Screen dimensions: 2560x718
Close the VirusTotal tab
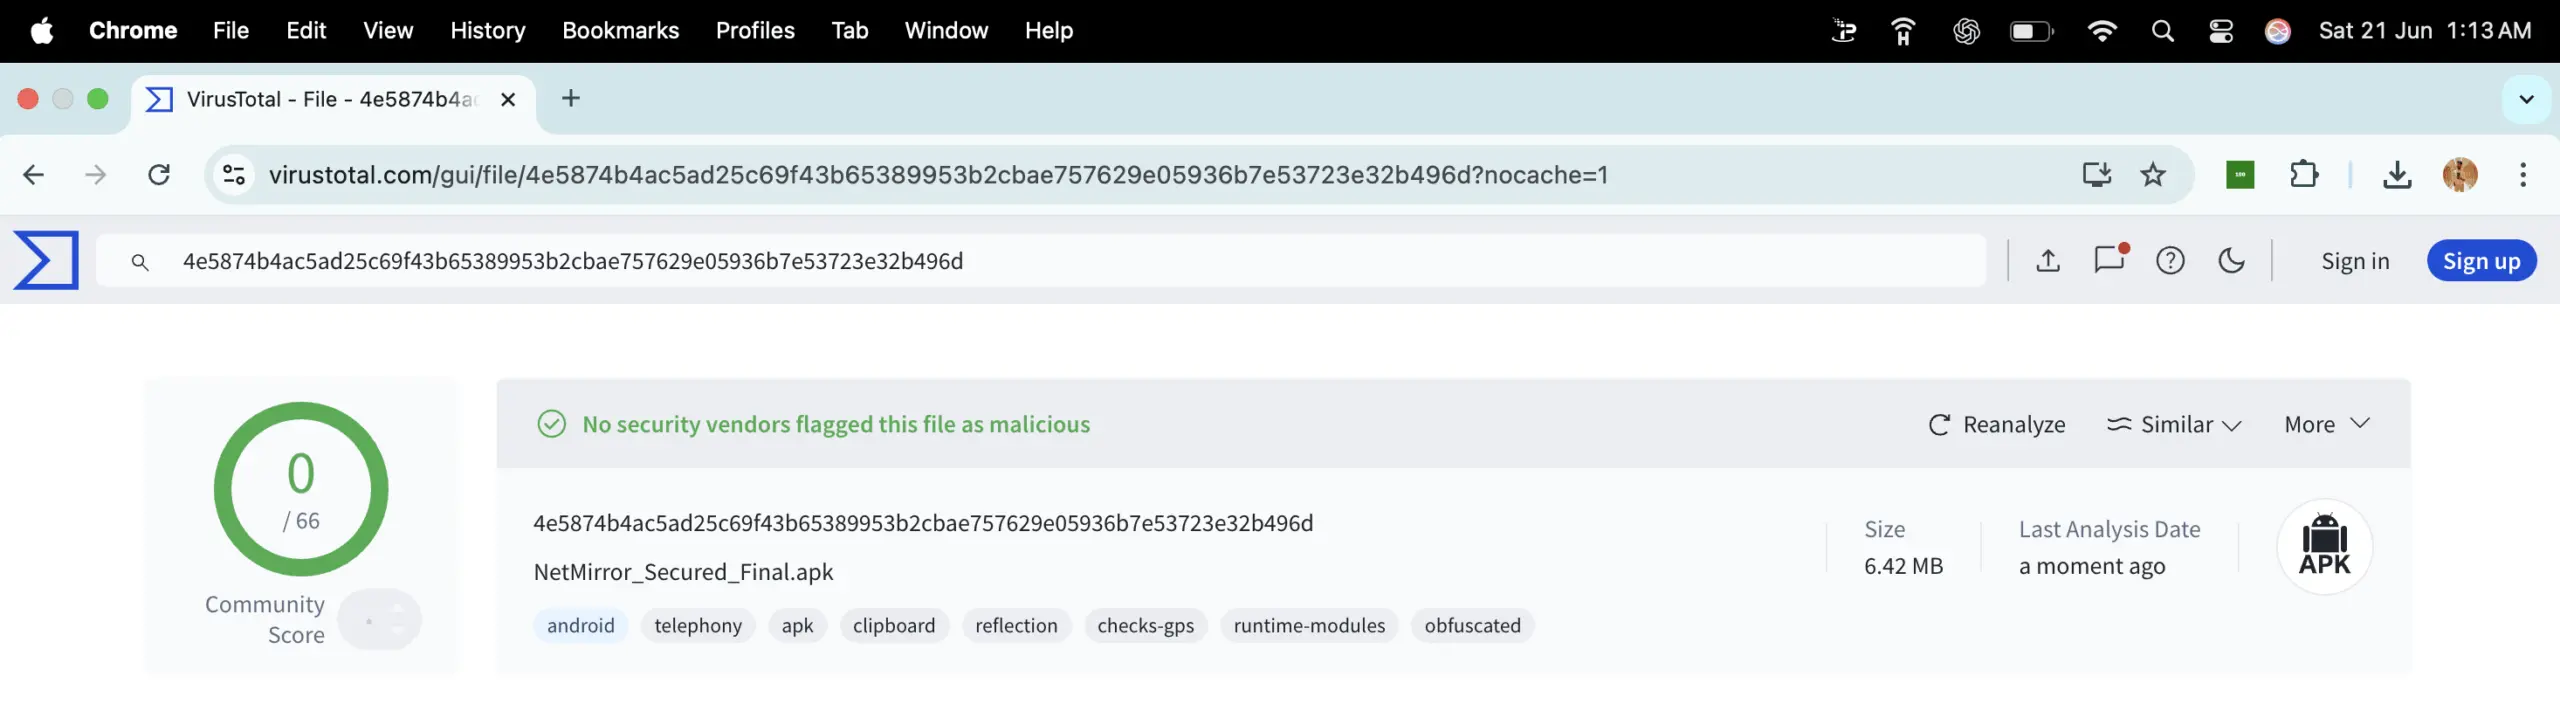coord(508,99)
